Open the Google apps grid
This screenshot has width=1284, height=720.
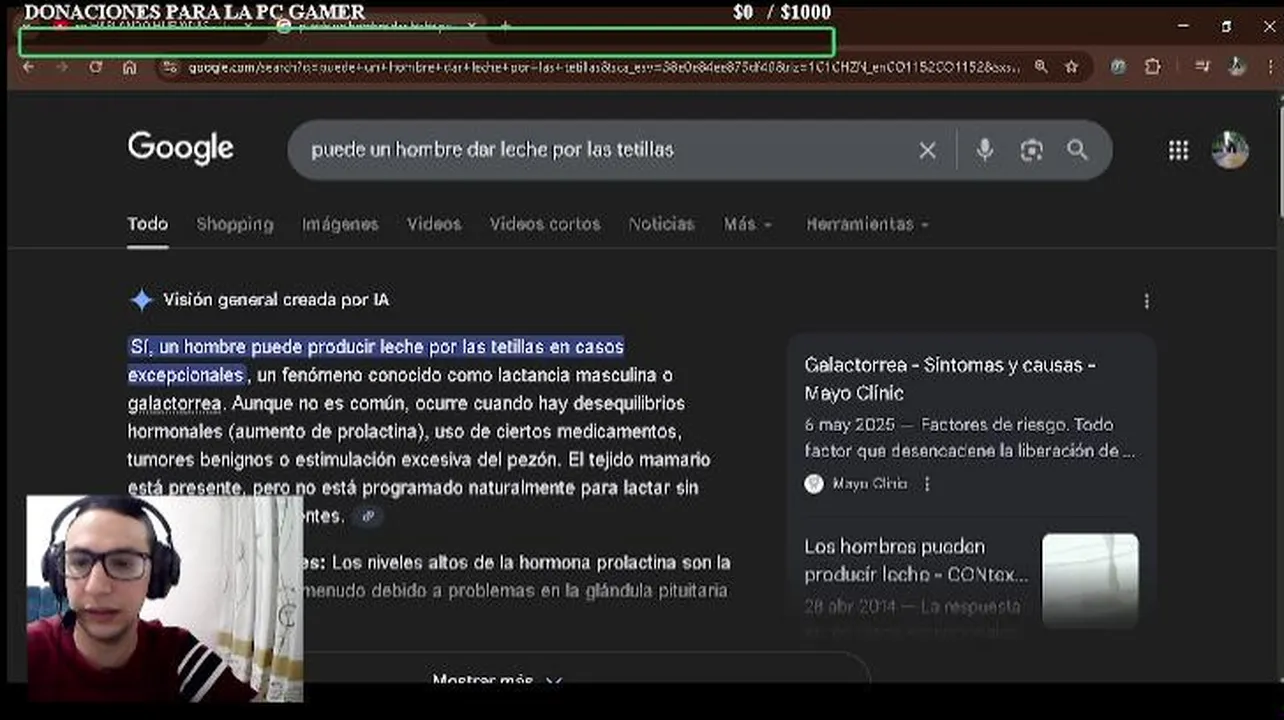tap(1179, 150)
